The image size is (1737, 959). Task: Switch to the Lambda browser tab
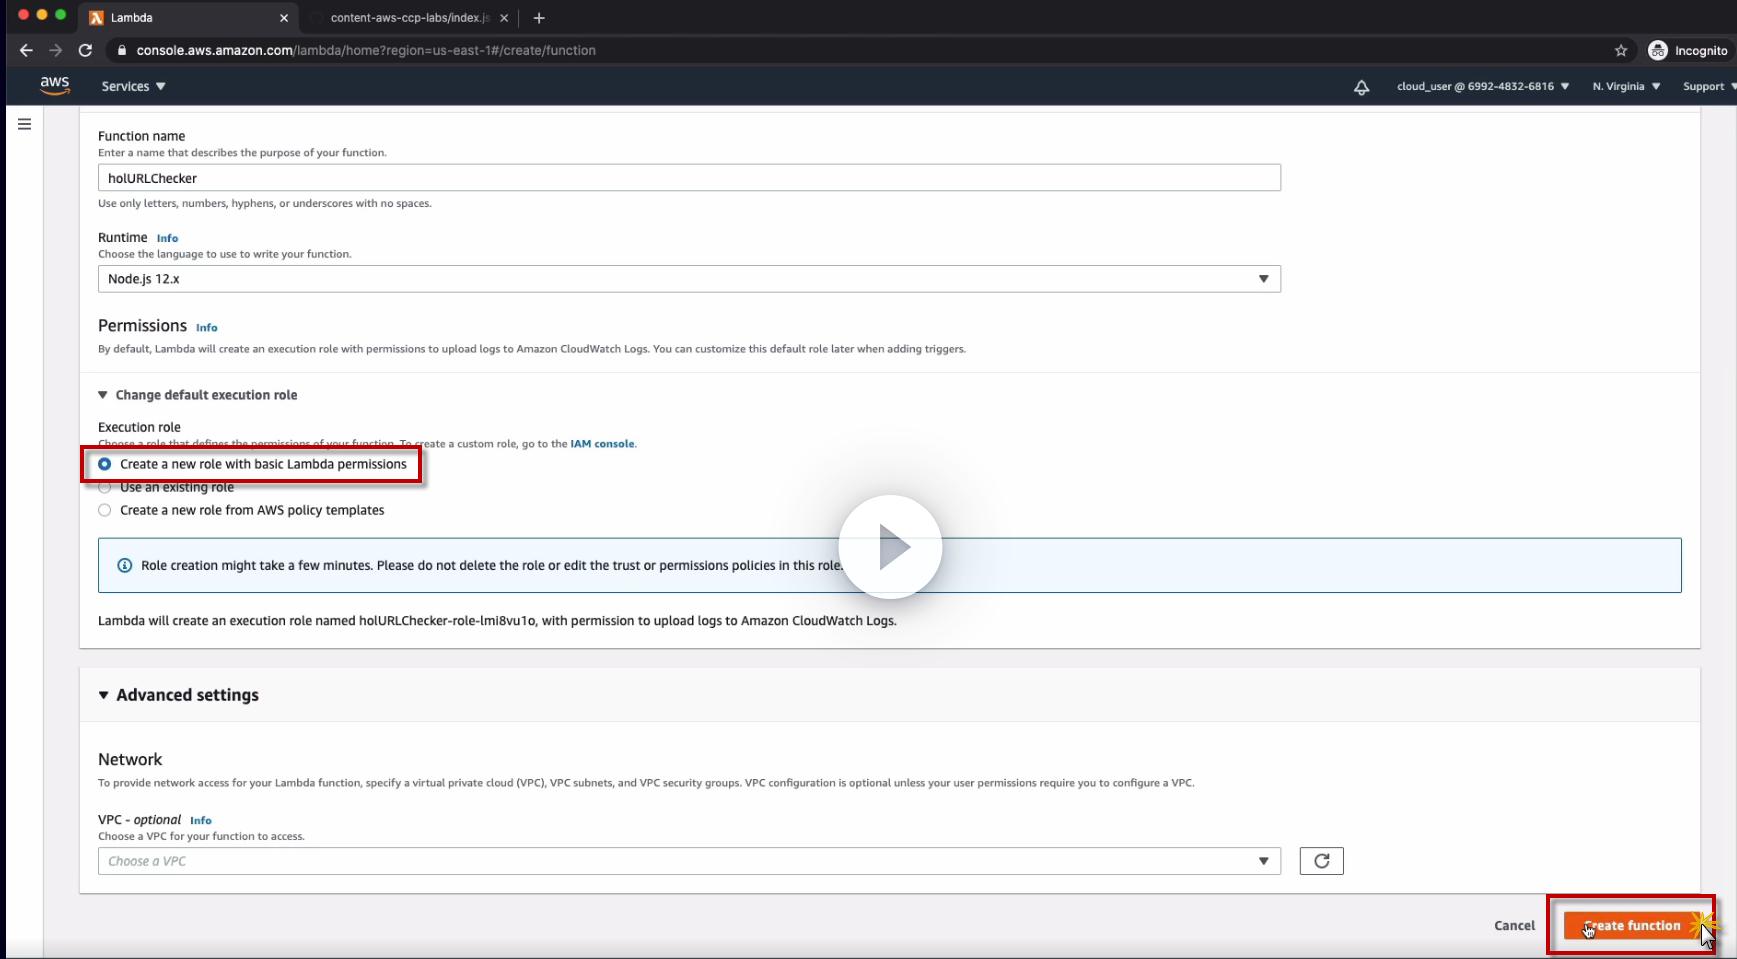(x=190, y=18)
